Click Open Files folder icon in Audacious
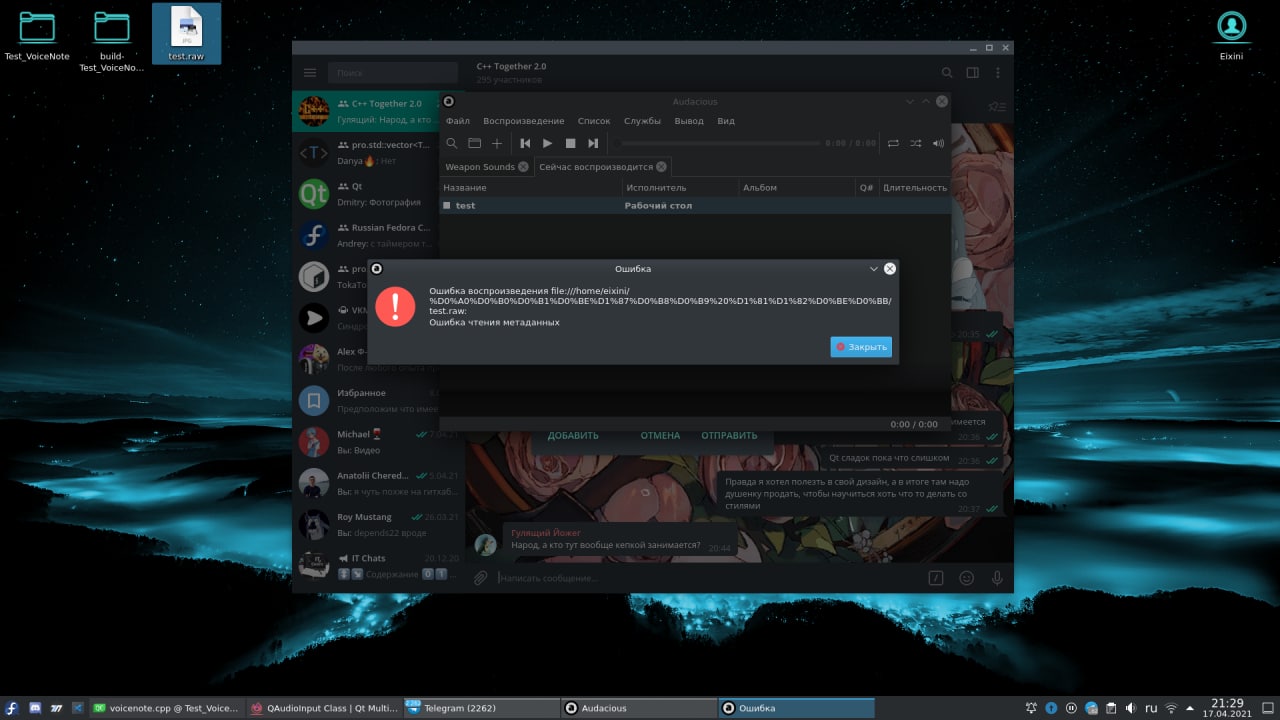Viewport: 1280px width, 720px height. (x=475, y=144)
